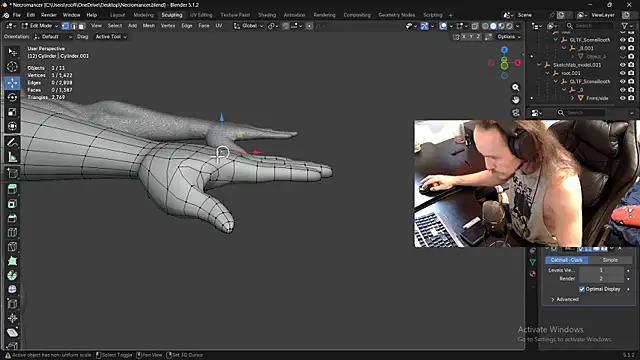Image resolution: width=640 pixels, height=360 pixels.
Task: Select Simple subdivision type
Action: (x=610, y=260)
